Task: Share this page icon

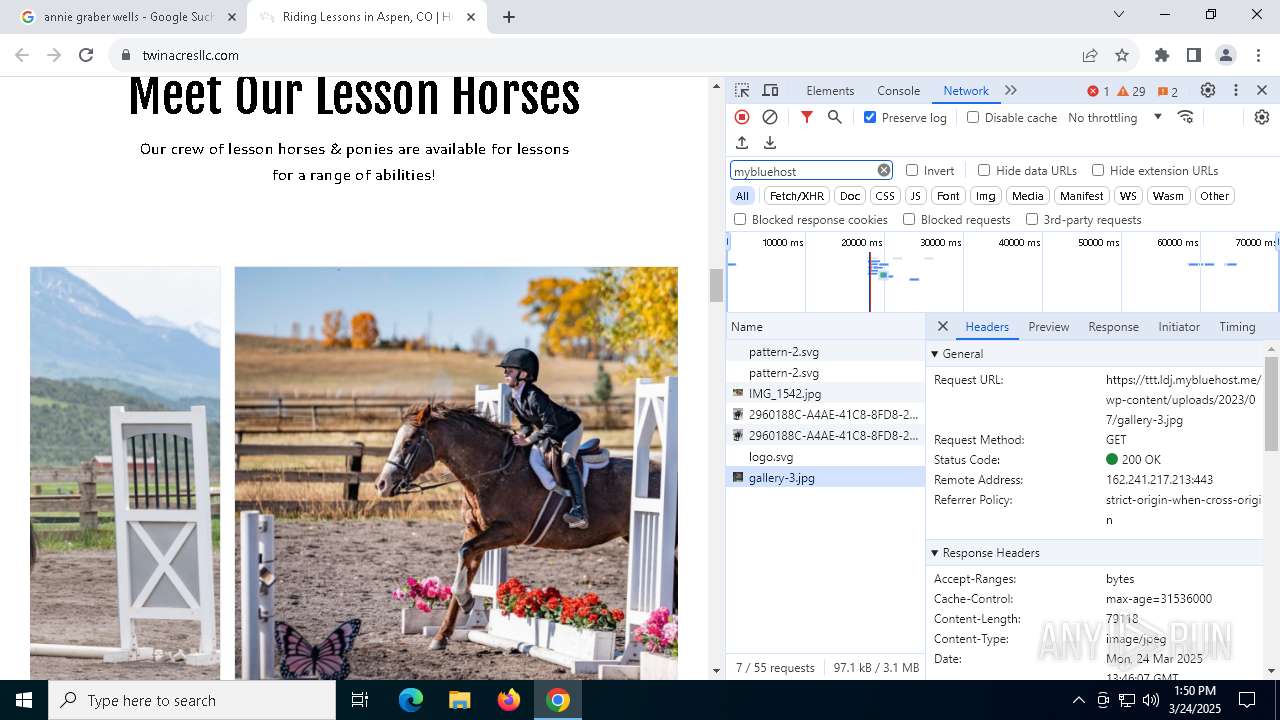Action: [1090, 55]
